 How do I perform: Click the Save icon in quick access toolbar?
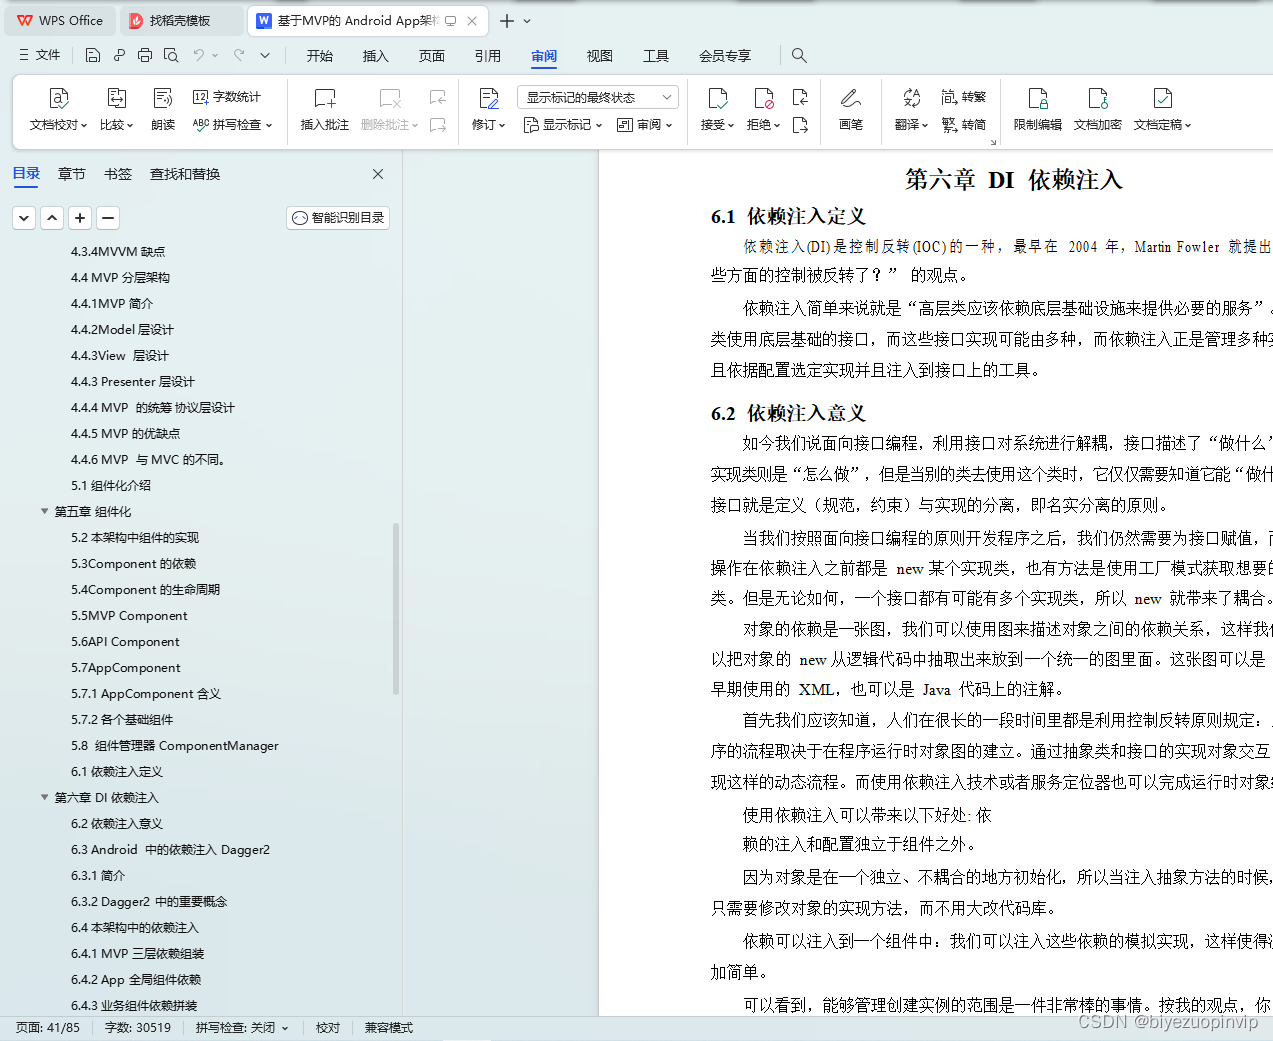pos(93,55)
